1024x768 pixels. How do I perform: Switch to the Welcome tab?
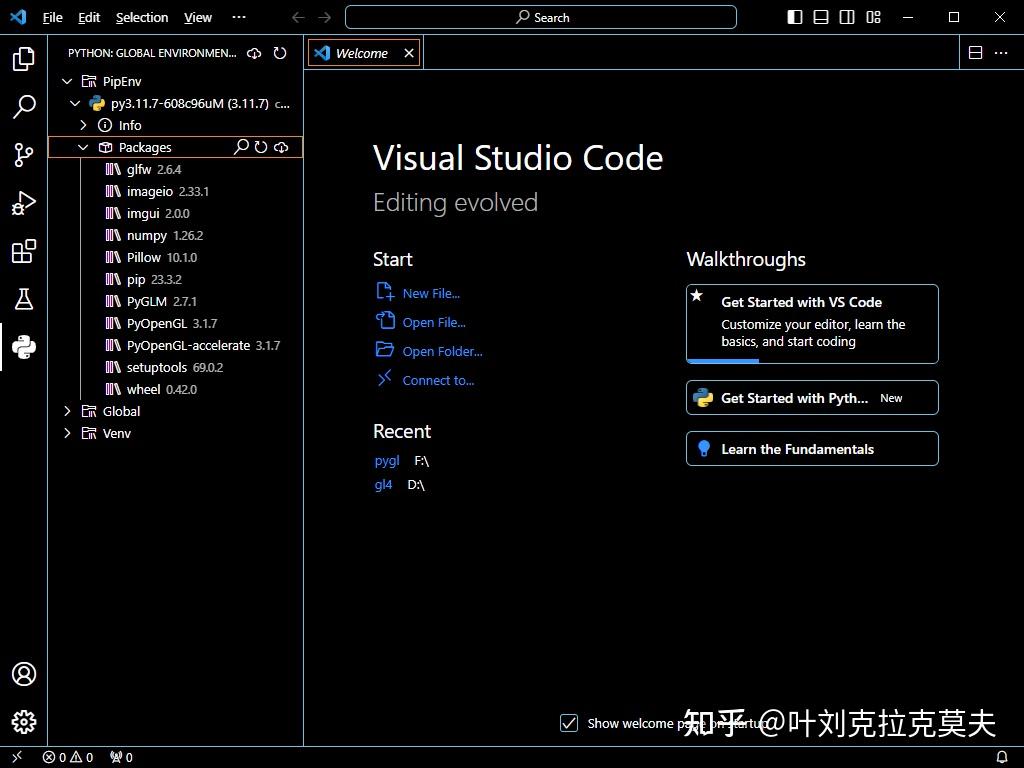pyautogui.click(x=361, y=53)
